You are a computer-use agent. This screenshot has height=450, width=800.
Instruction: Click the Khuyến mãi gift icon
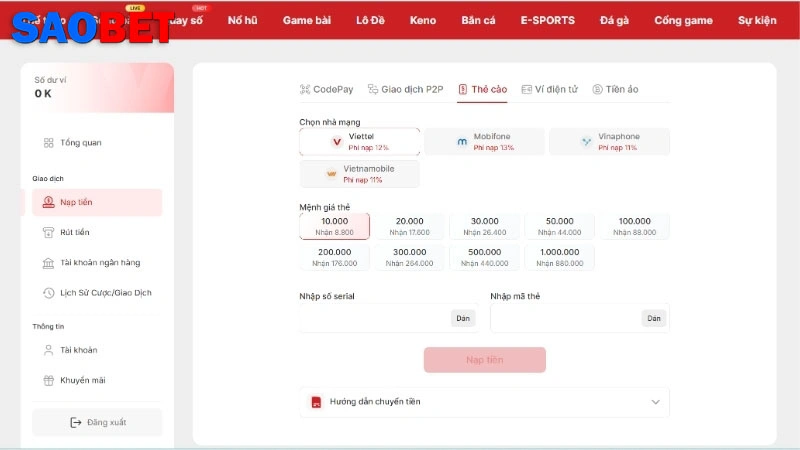click(x=48, y=380)
